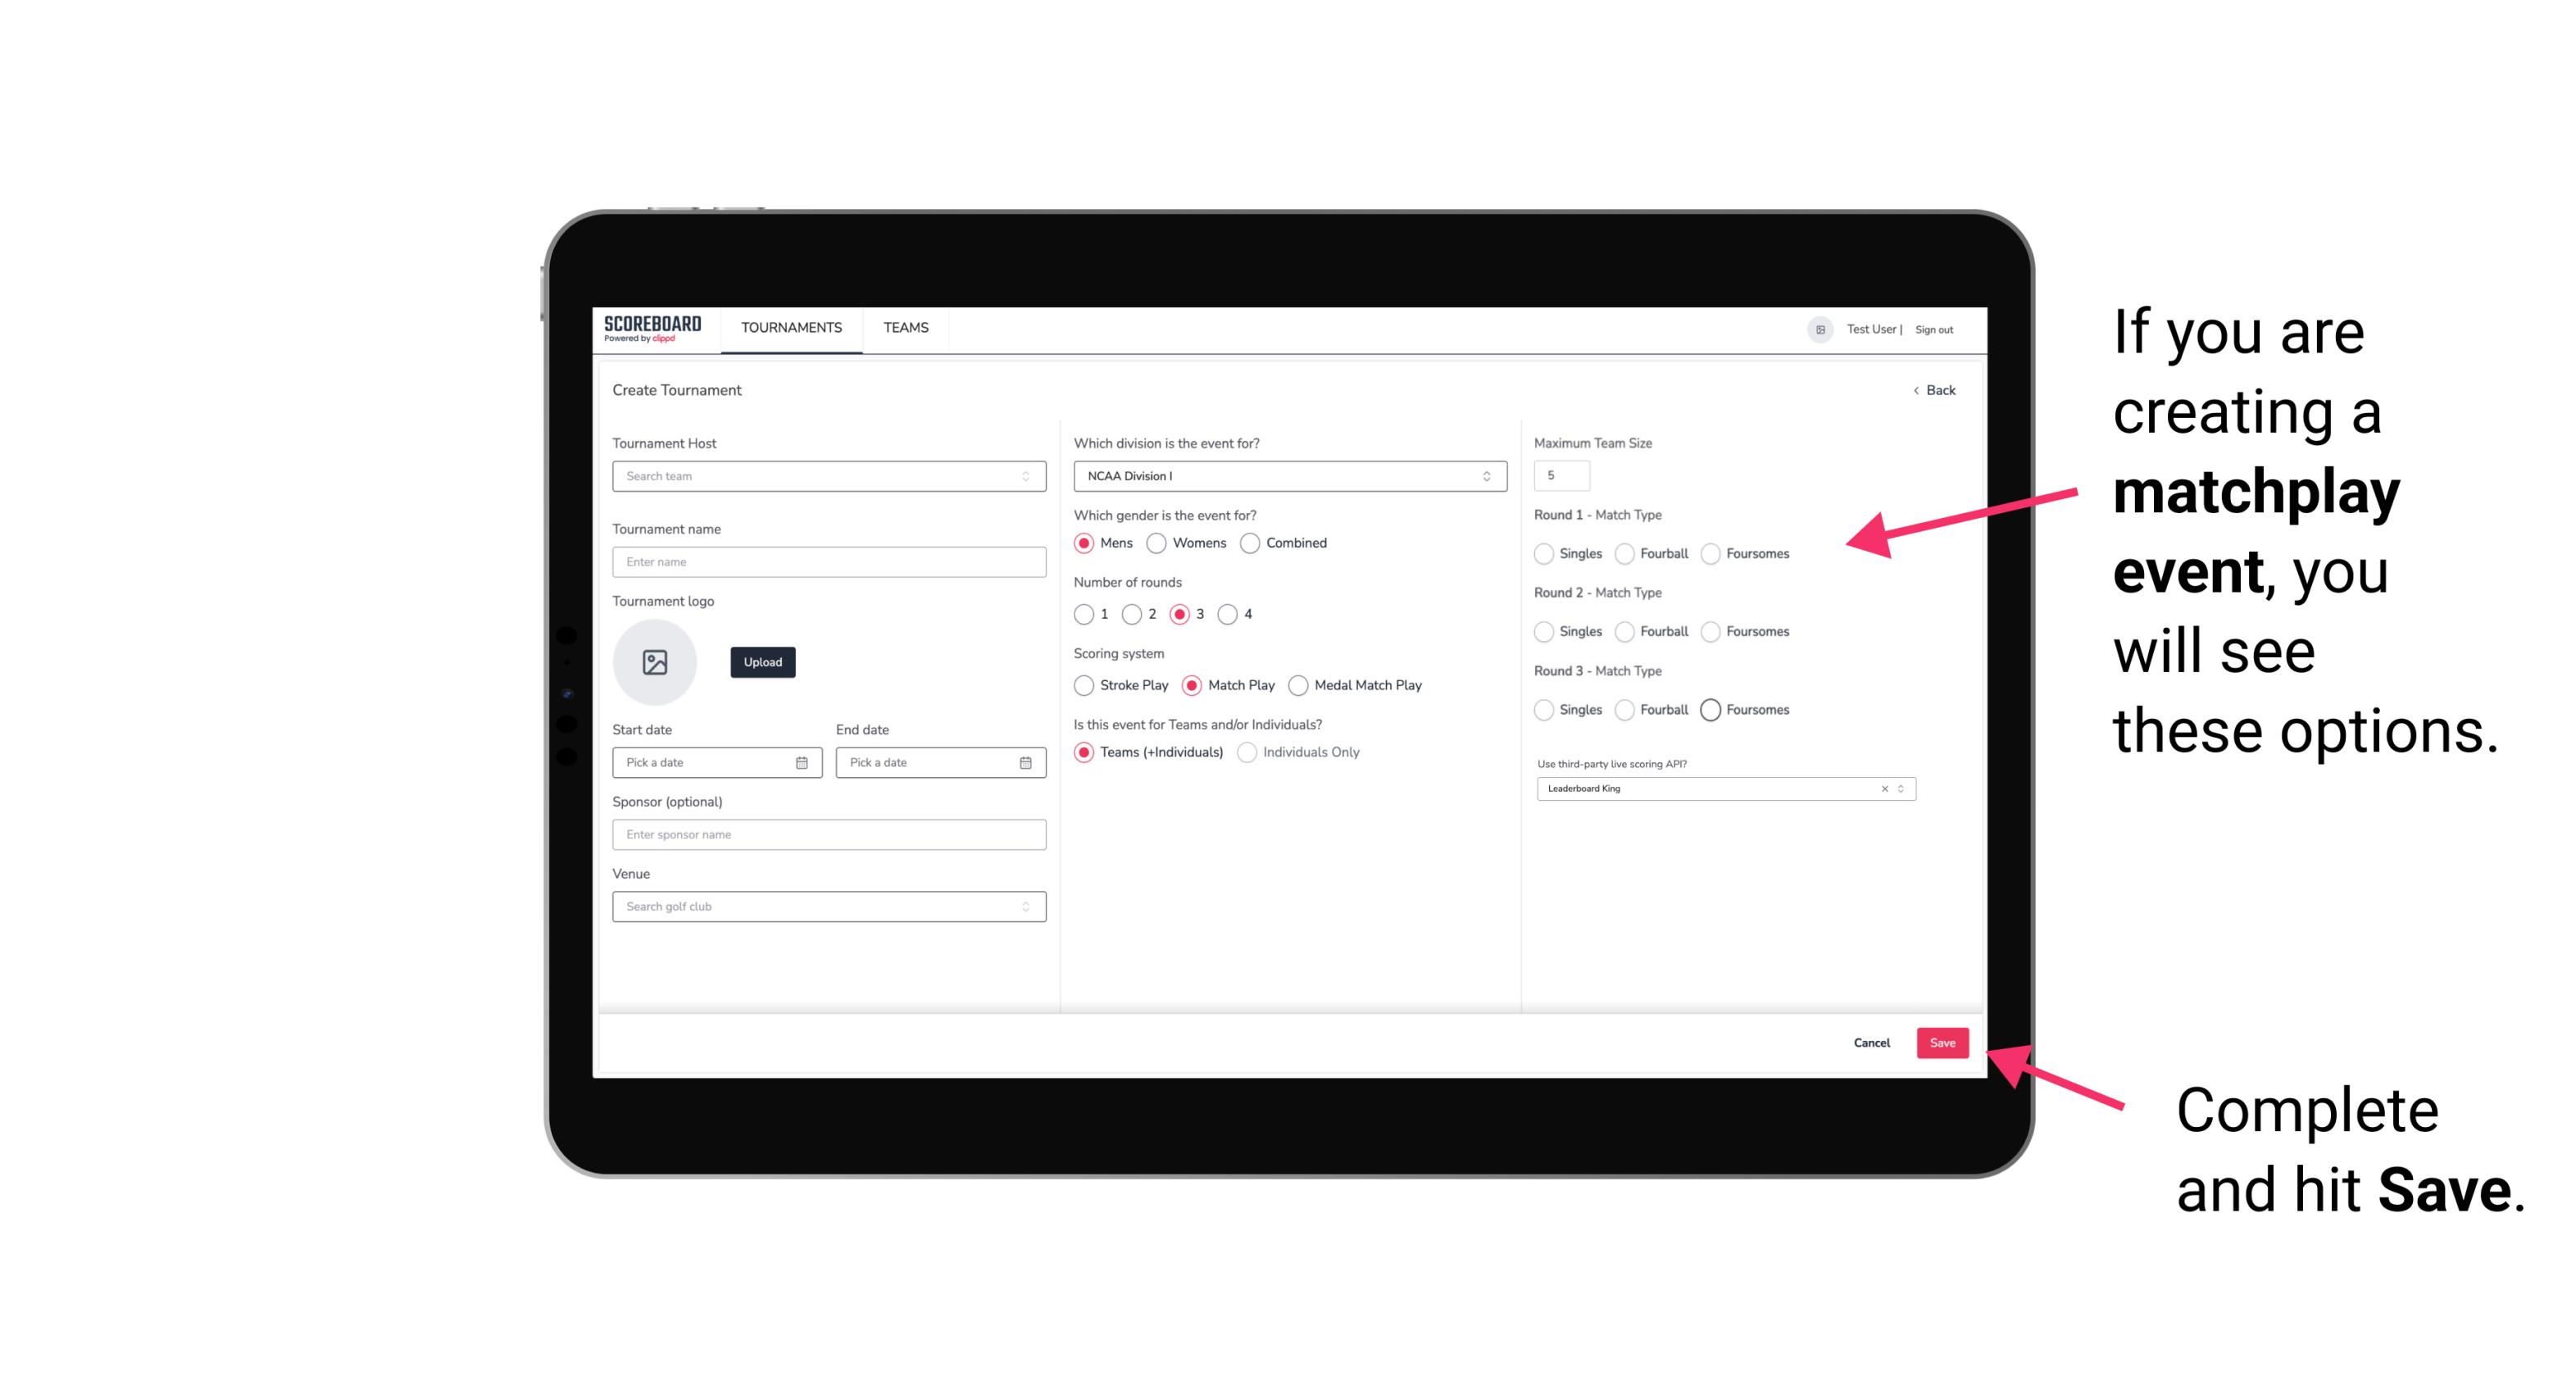Viewport: 2576px width, 1386px height.
Task: Expand the third-party live scoring API dropdown
Action: [1899, 788]
